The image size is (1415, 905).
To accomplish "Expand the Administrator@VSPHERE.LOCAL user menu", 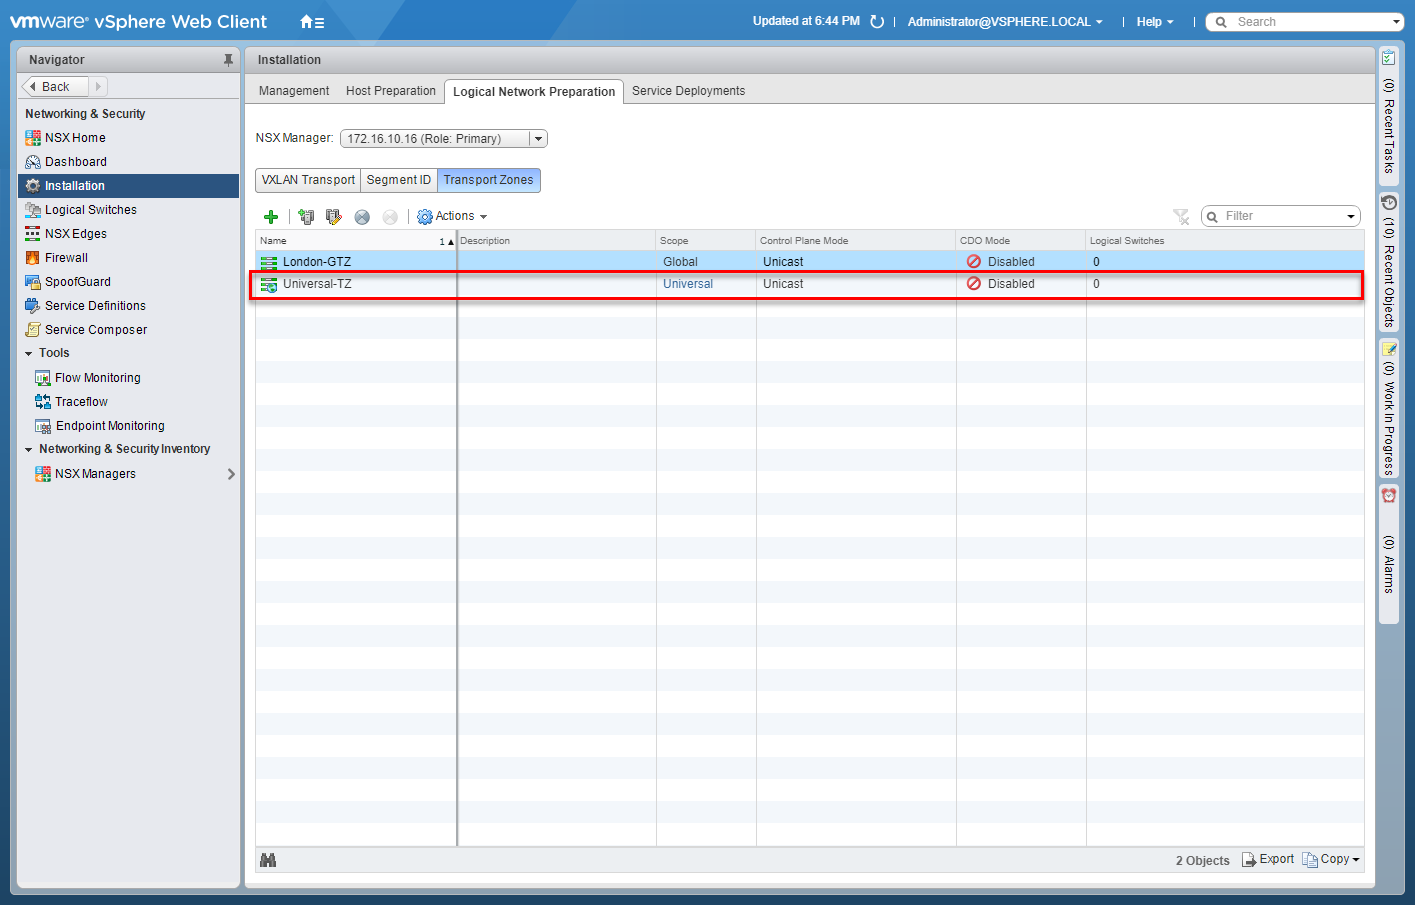I will pyautogui.click(x=1004, y=22).
